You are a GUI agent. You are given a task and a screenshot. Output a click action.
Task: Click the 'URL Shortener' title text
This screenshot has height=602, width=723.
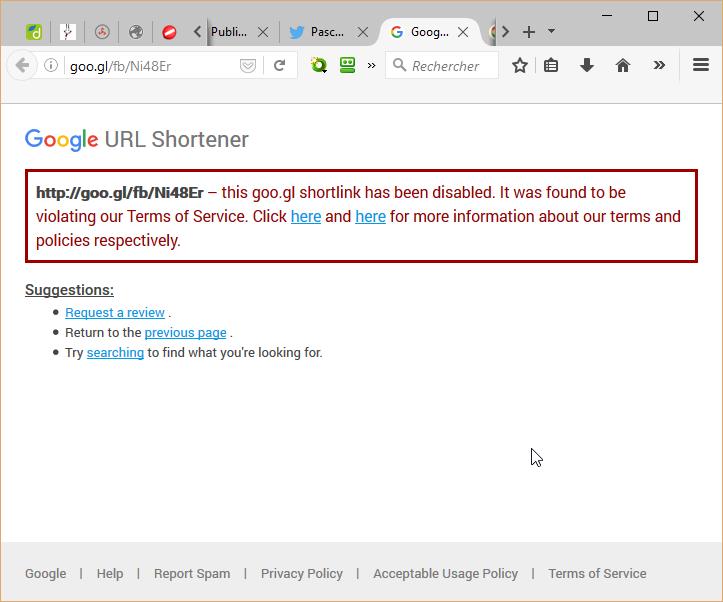(x=177, y=139)
